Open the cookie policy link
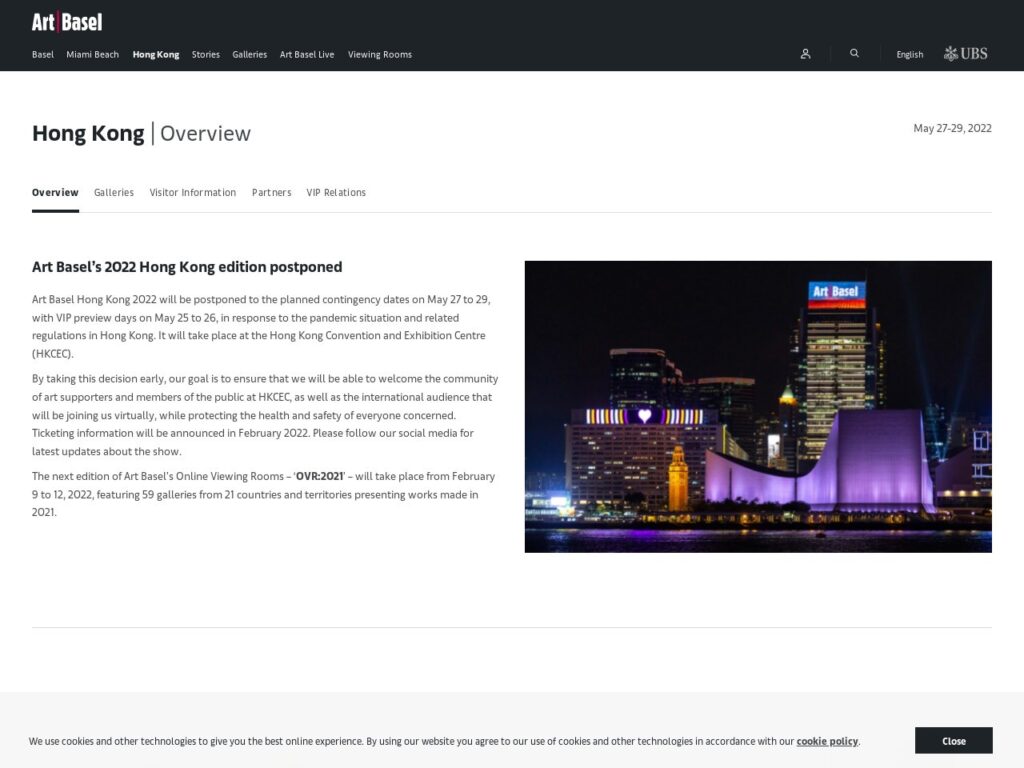The height and width of the screenshot is (768, 1024). click(827, 741)
